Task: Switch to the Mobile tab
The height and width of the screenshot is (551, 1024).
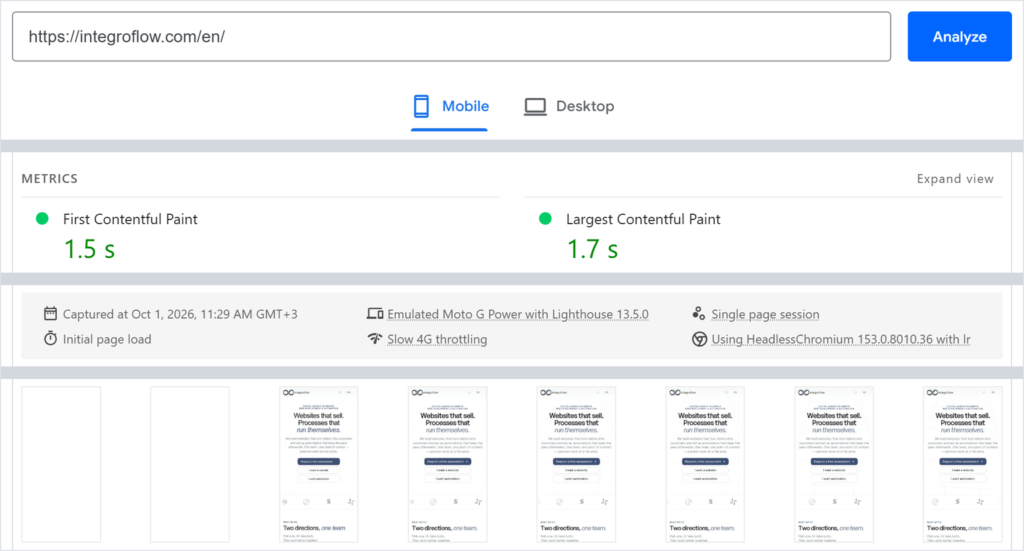Action: click(x=450, y=106)
